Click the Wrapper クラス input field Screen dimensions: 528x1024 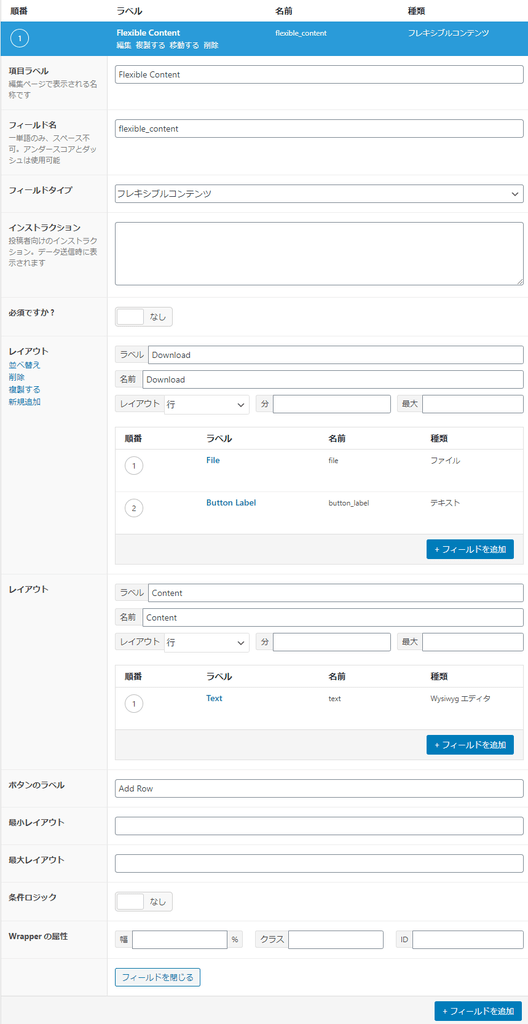[335, 940]
